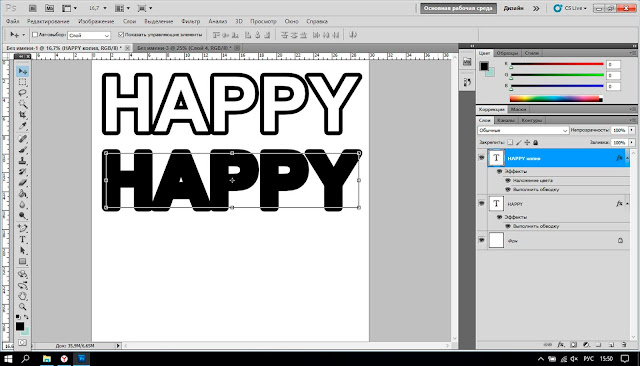The height and width of the screenshot is (366, 640).
Task: Select the Horizontal Type tool
Action: tap(22, 240)
